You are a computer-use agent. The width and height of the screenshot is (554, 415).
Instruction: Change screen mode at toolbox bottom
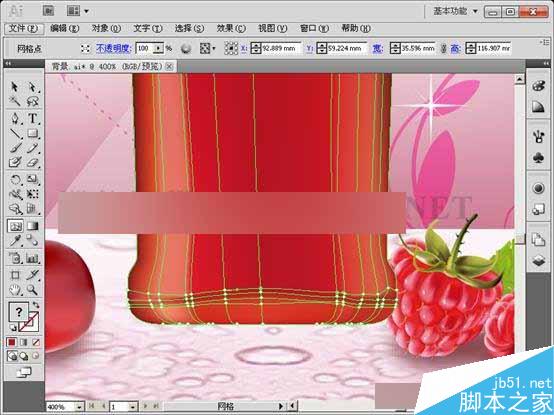point(24,372)
